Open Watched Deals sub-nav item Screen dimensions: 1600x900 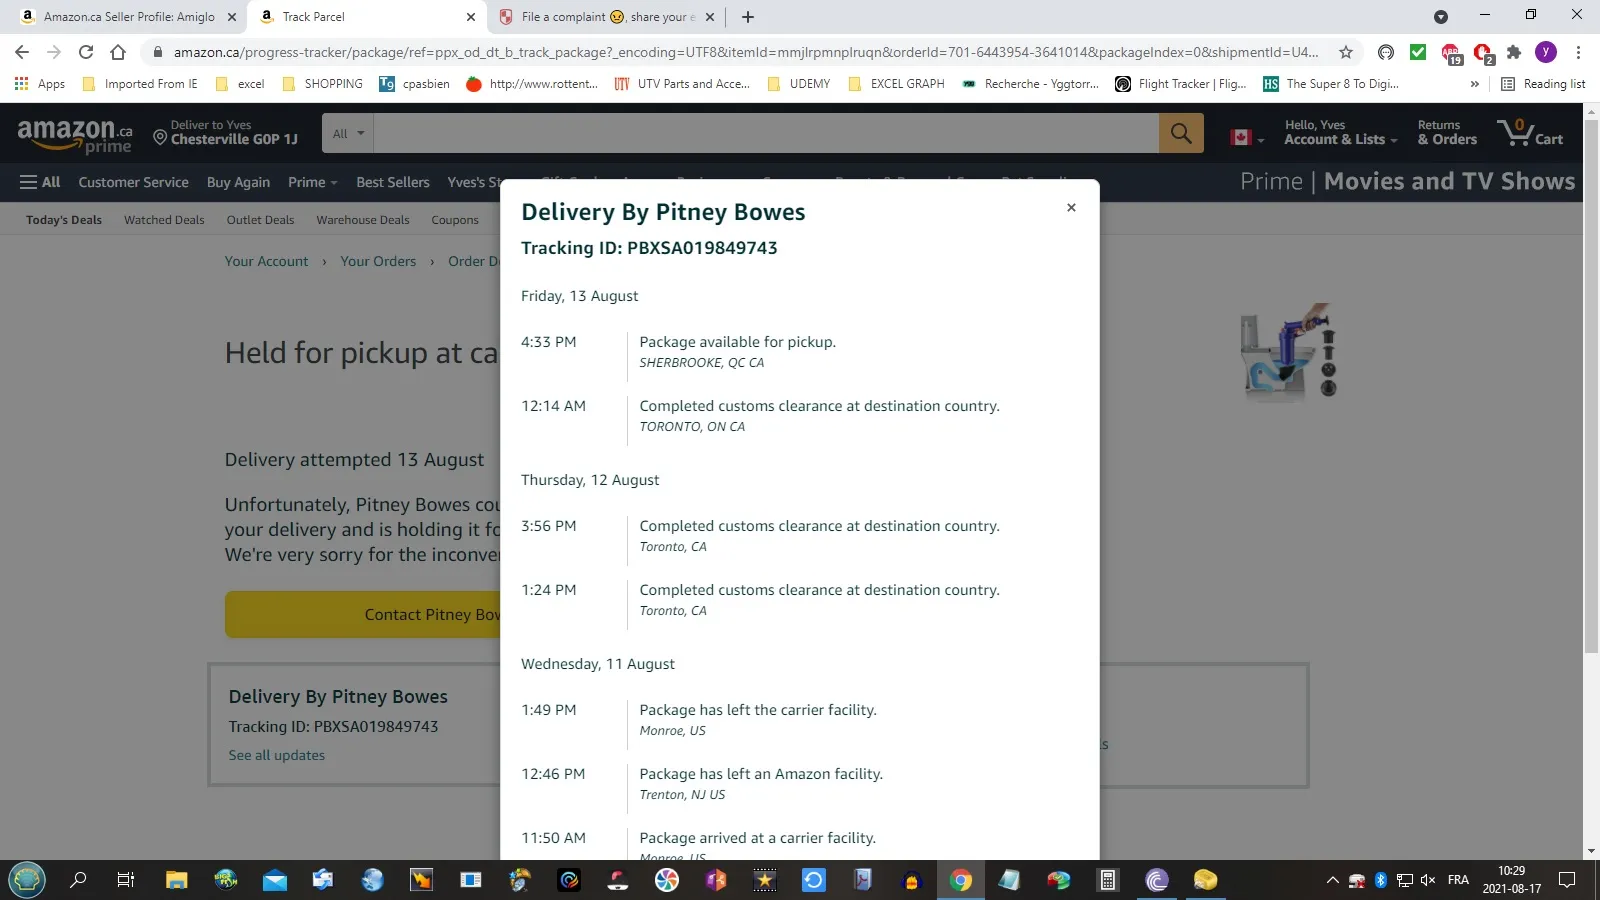[x=164, y=220]
